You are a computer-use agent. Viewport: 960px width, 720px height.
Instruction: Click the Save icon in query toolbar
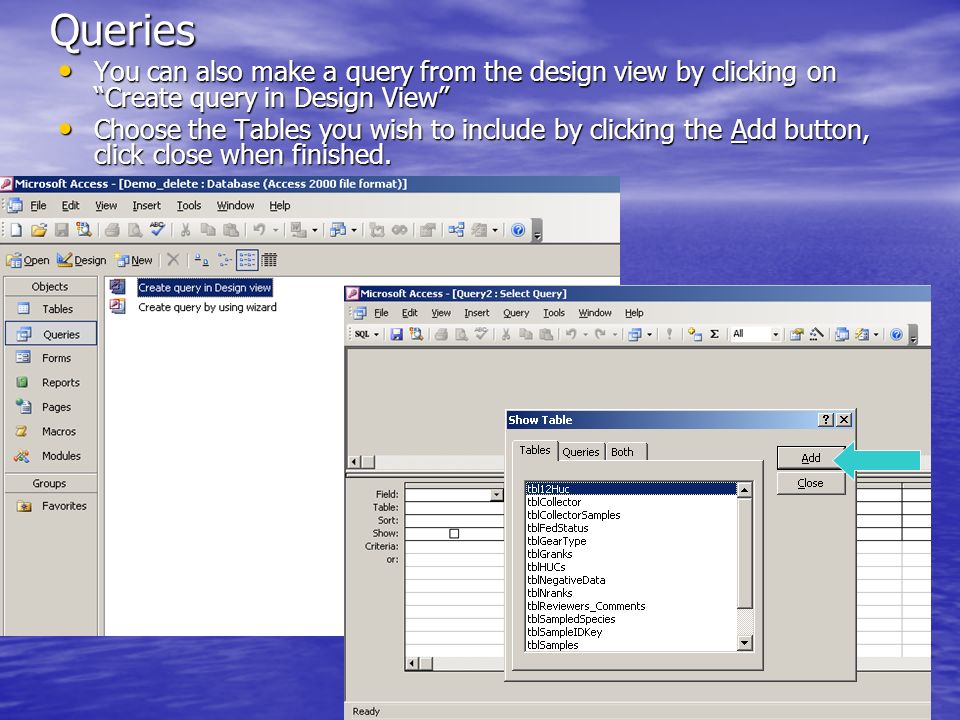397,334
